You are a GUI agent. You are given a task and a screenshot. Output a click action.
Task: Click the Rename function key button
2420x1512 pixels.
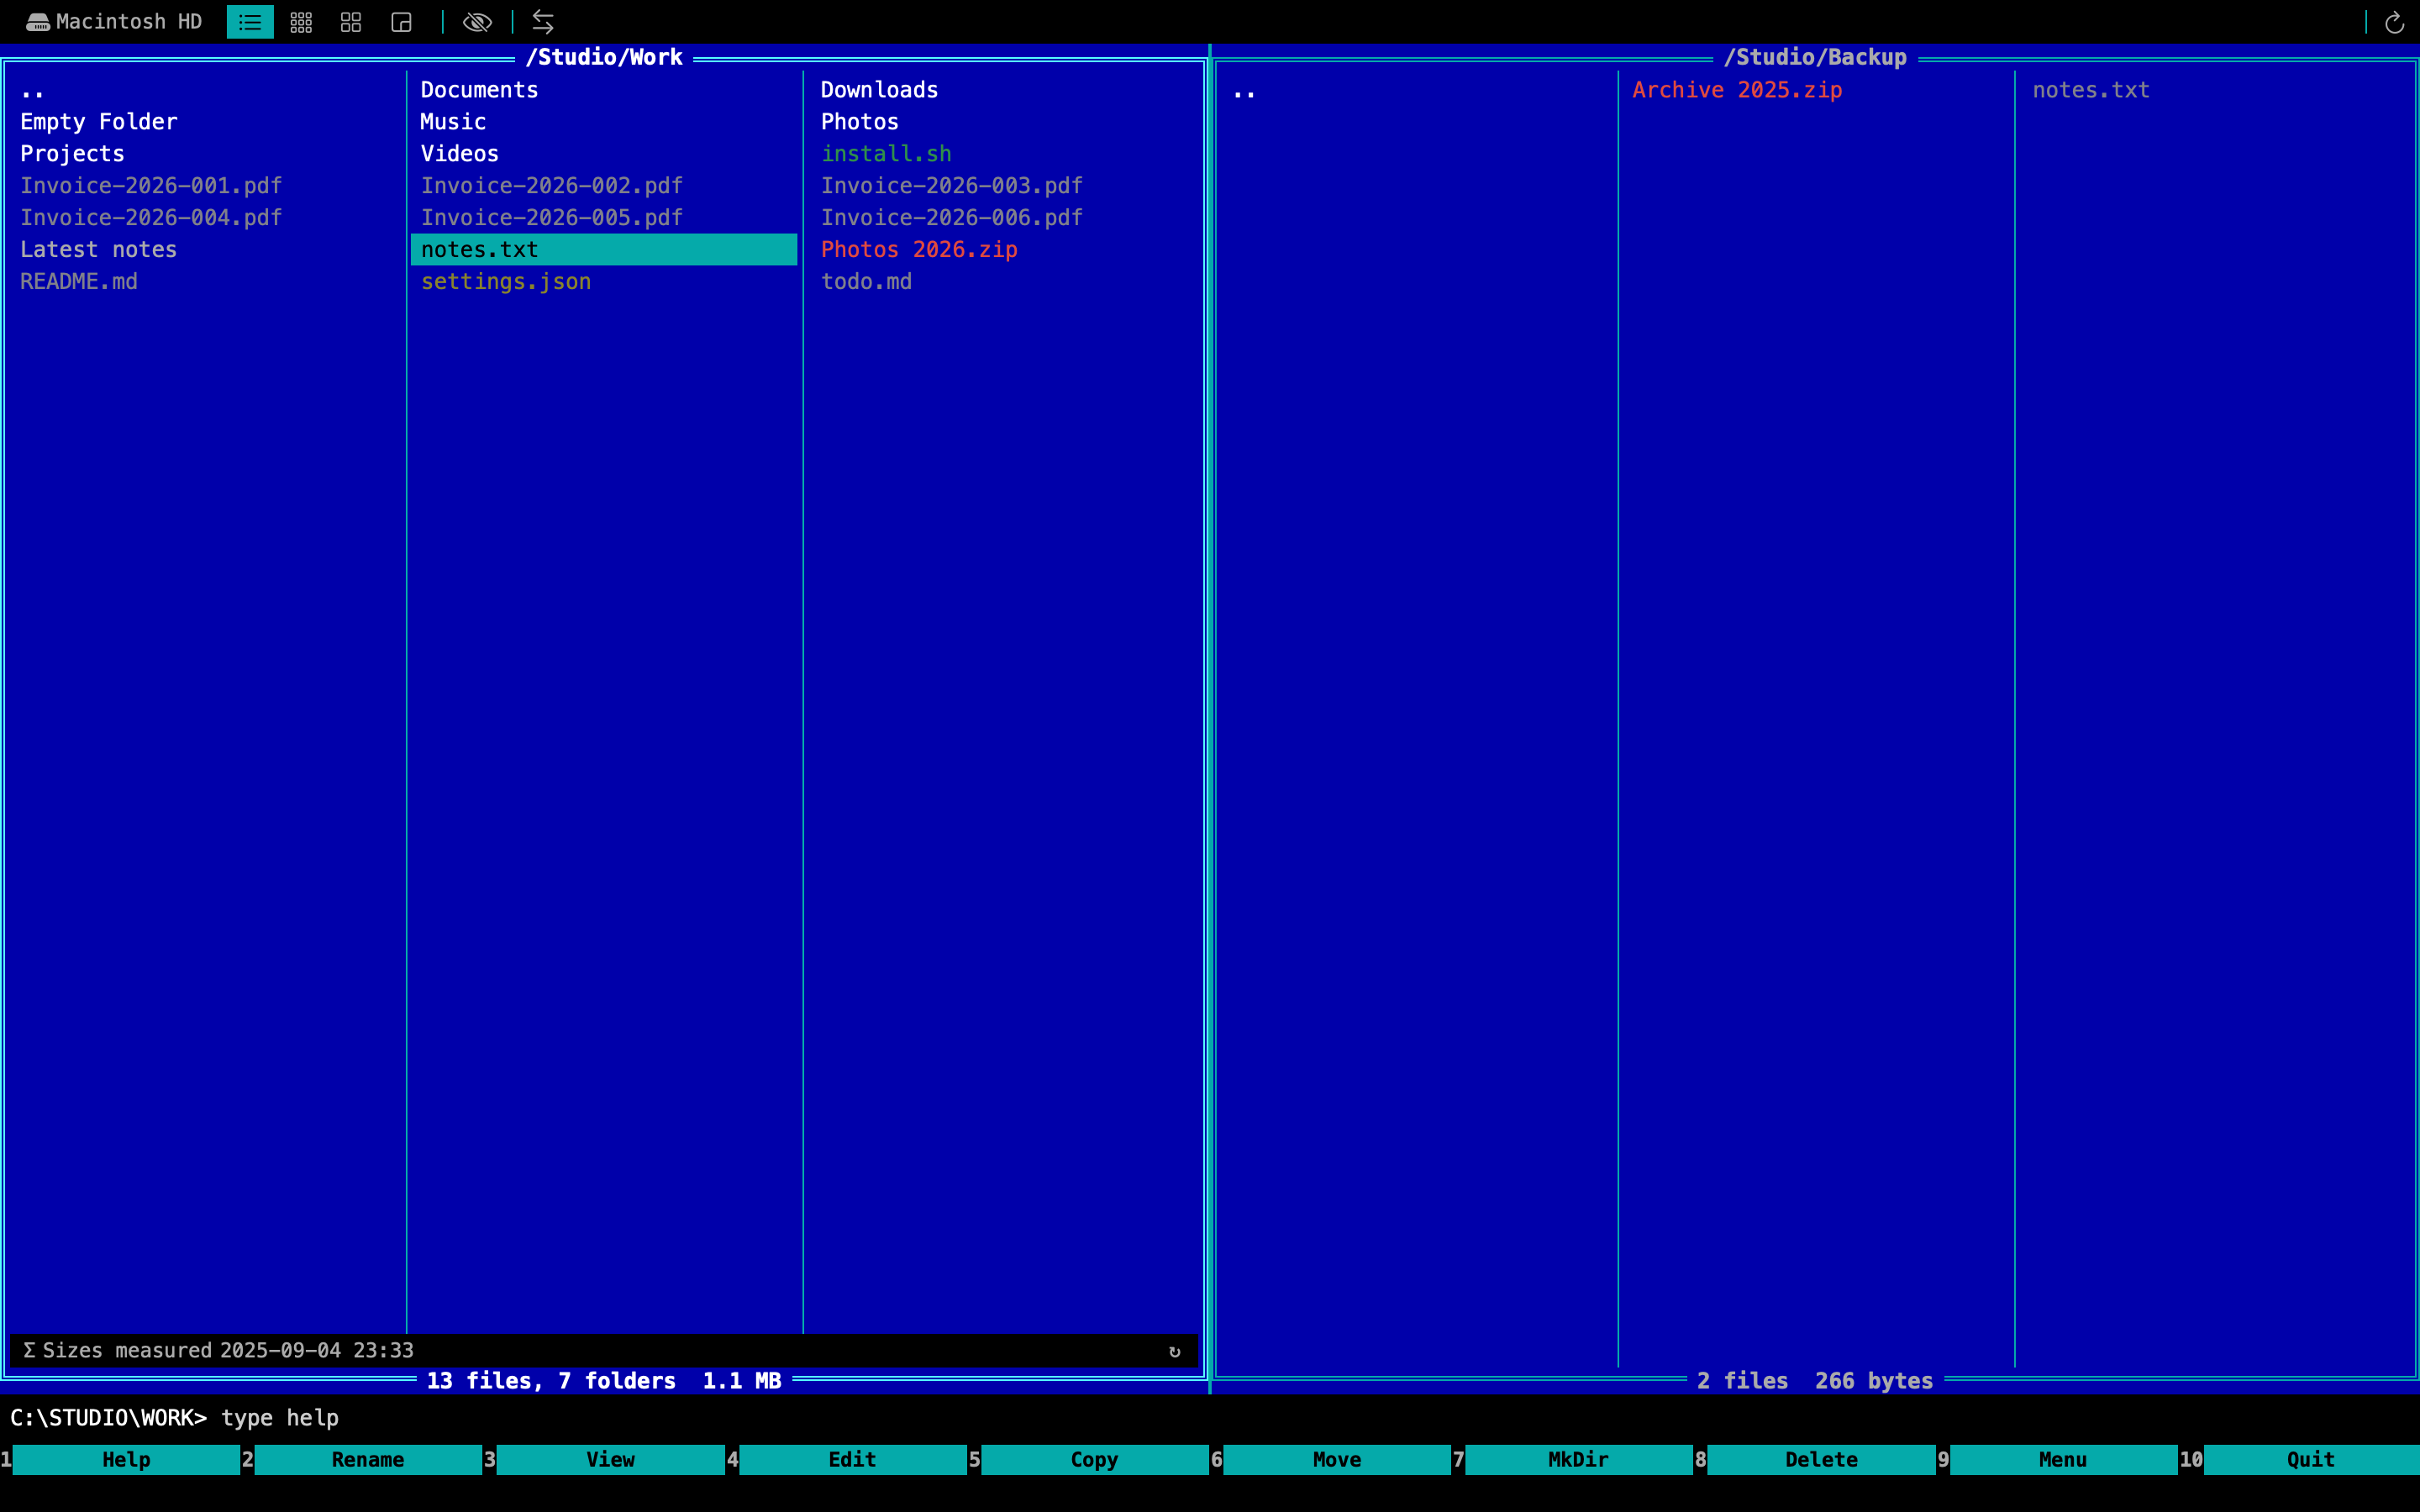pos(368,1459)
